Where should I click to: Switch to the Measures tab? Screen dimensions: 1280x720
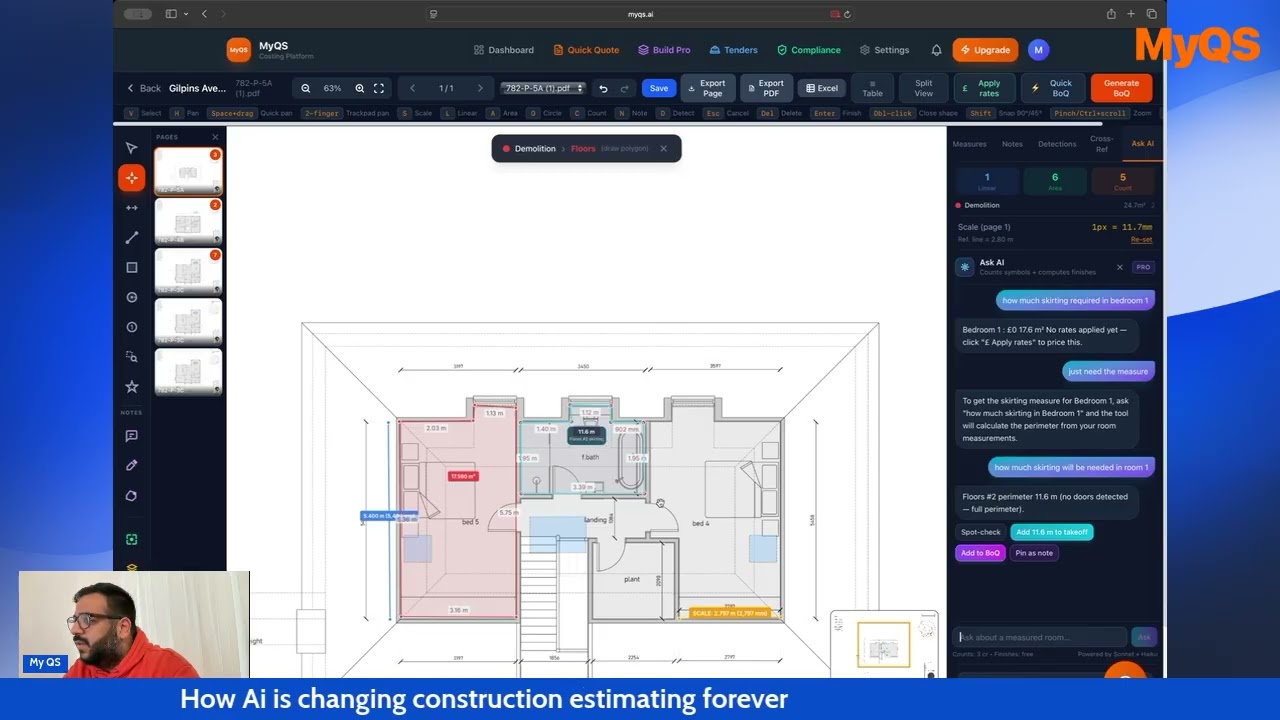click(x=969, y=144)
